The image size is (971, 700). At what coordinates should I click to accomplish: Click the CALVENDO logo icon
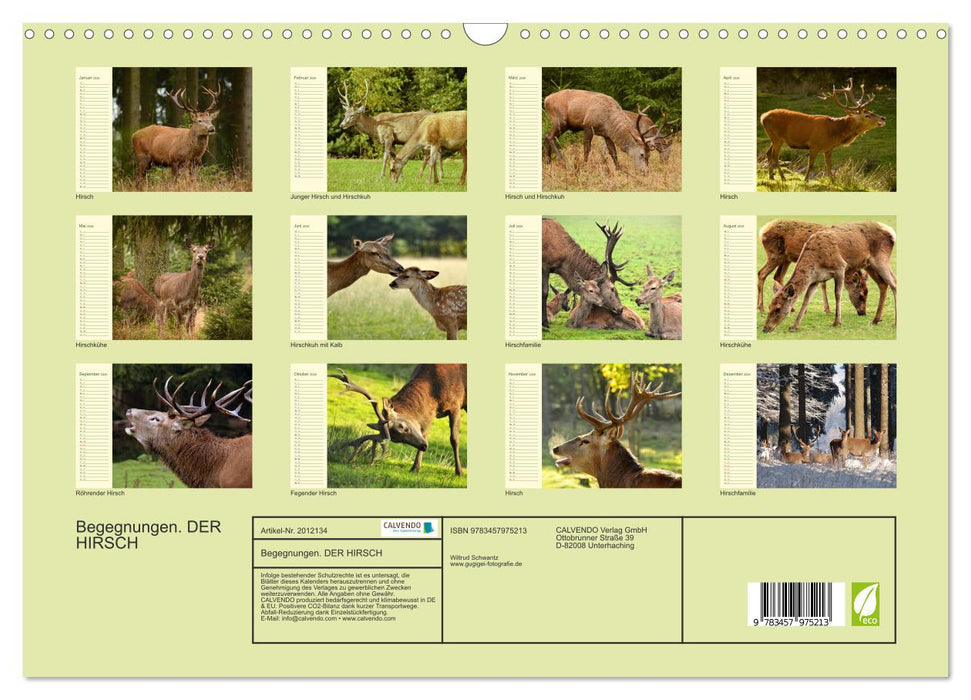(x=403, y=524)
